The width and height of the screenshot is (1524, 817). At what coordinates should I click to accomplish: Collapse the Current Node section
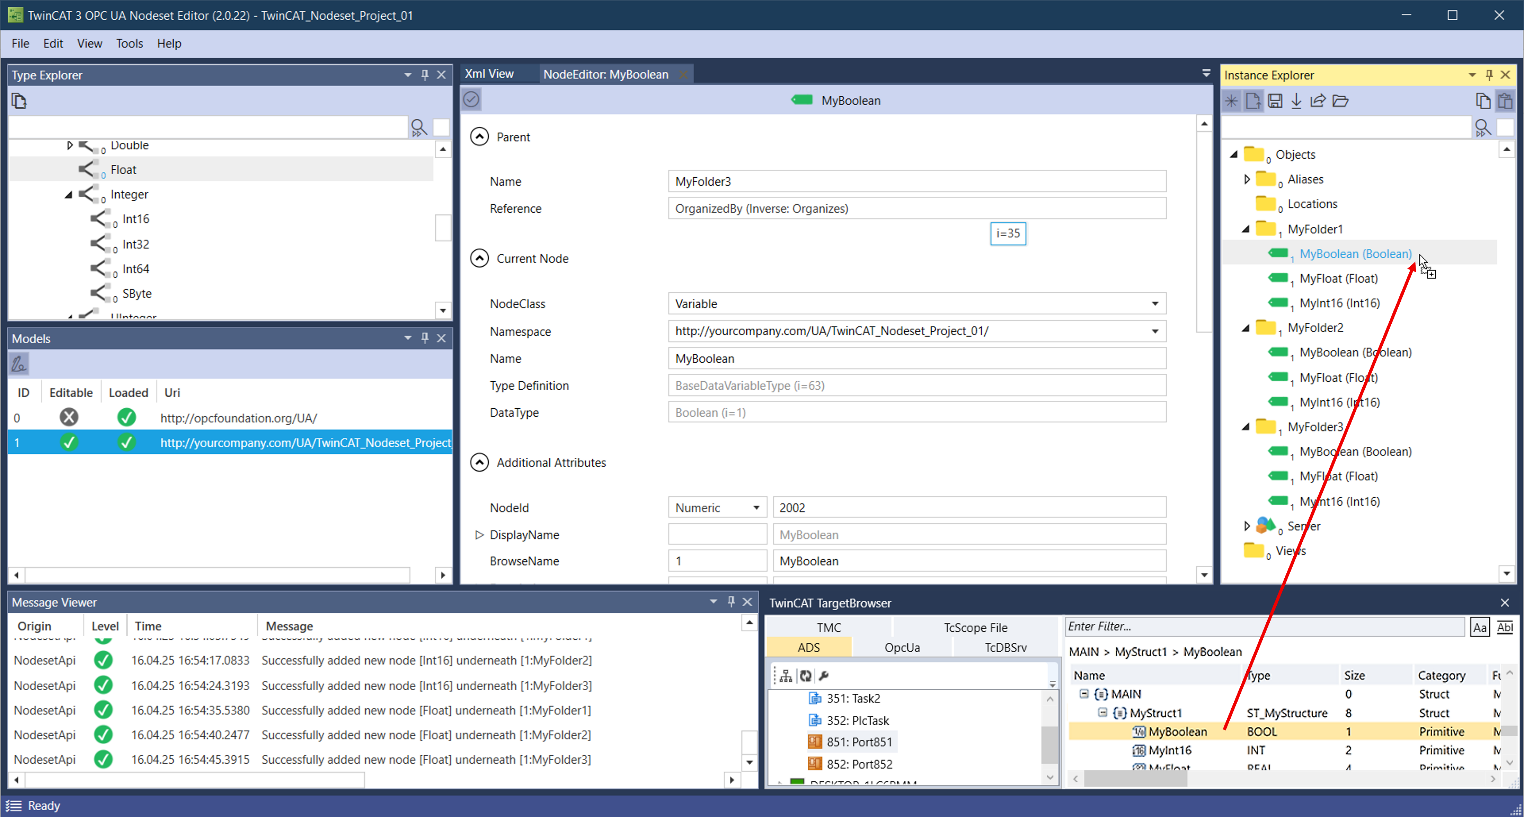point(480,258)
